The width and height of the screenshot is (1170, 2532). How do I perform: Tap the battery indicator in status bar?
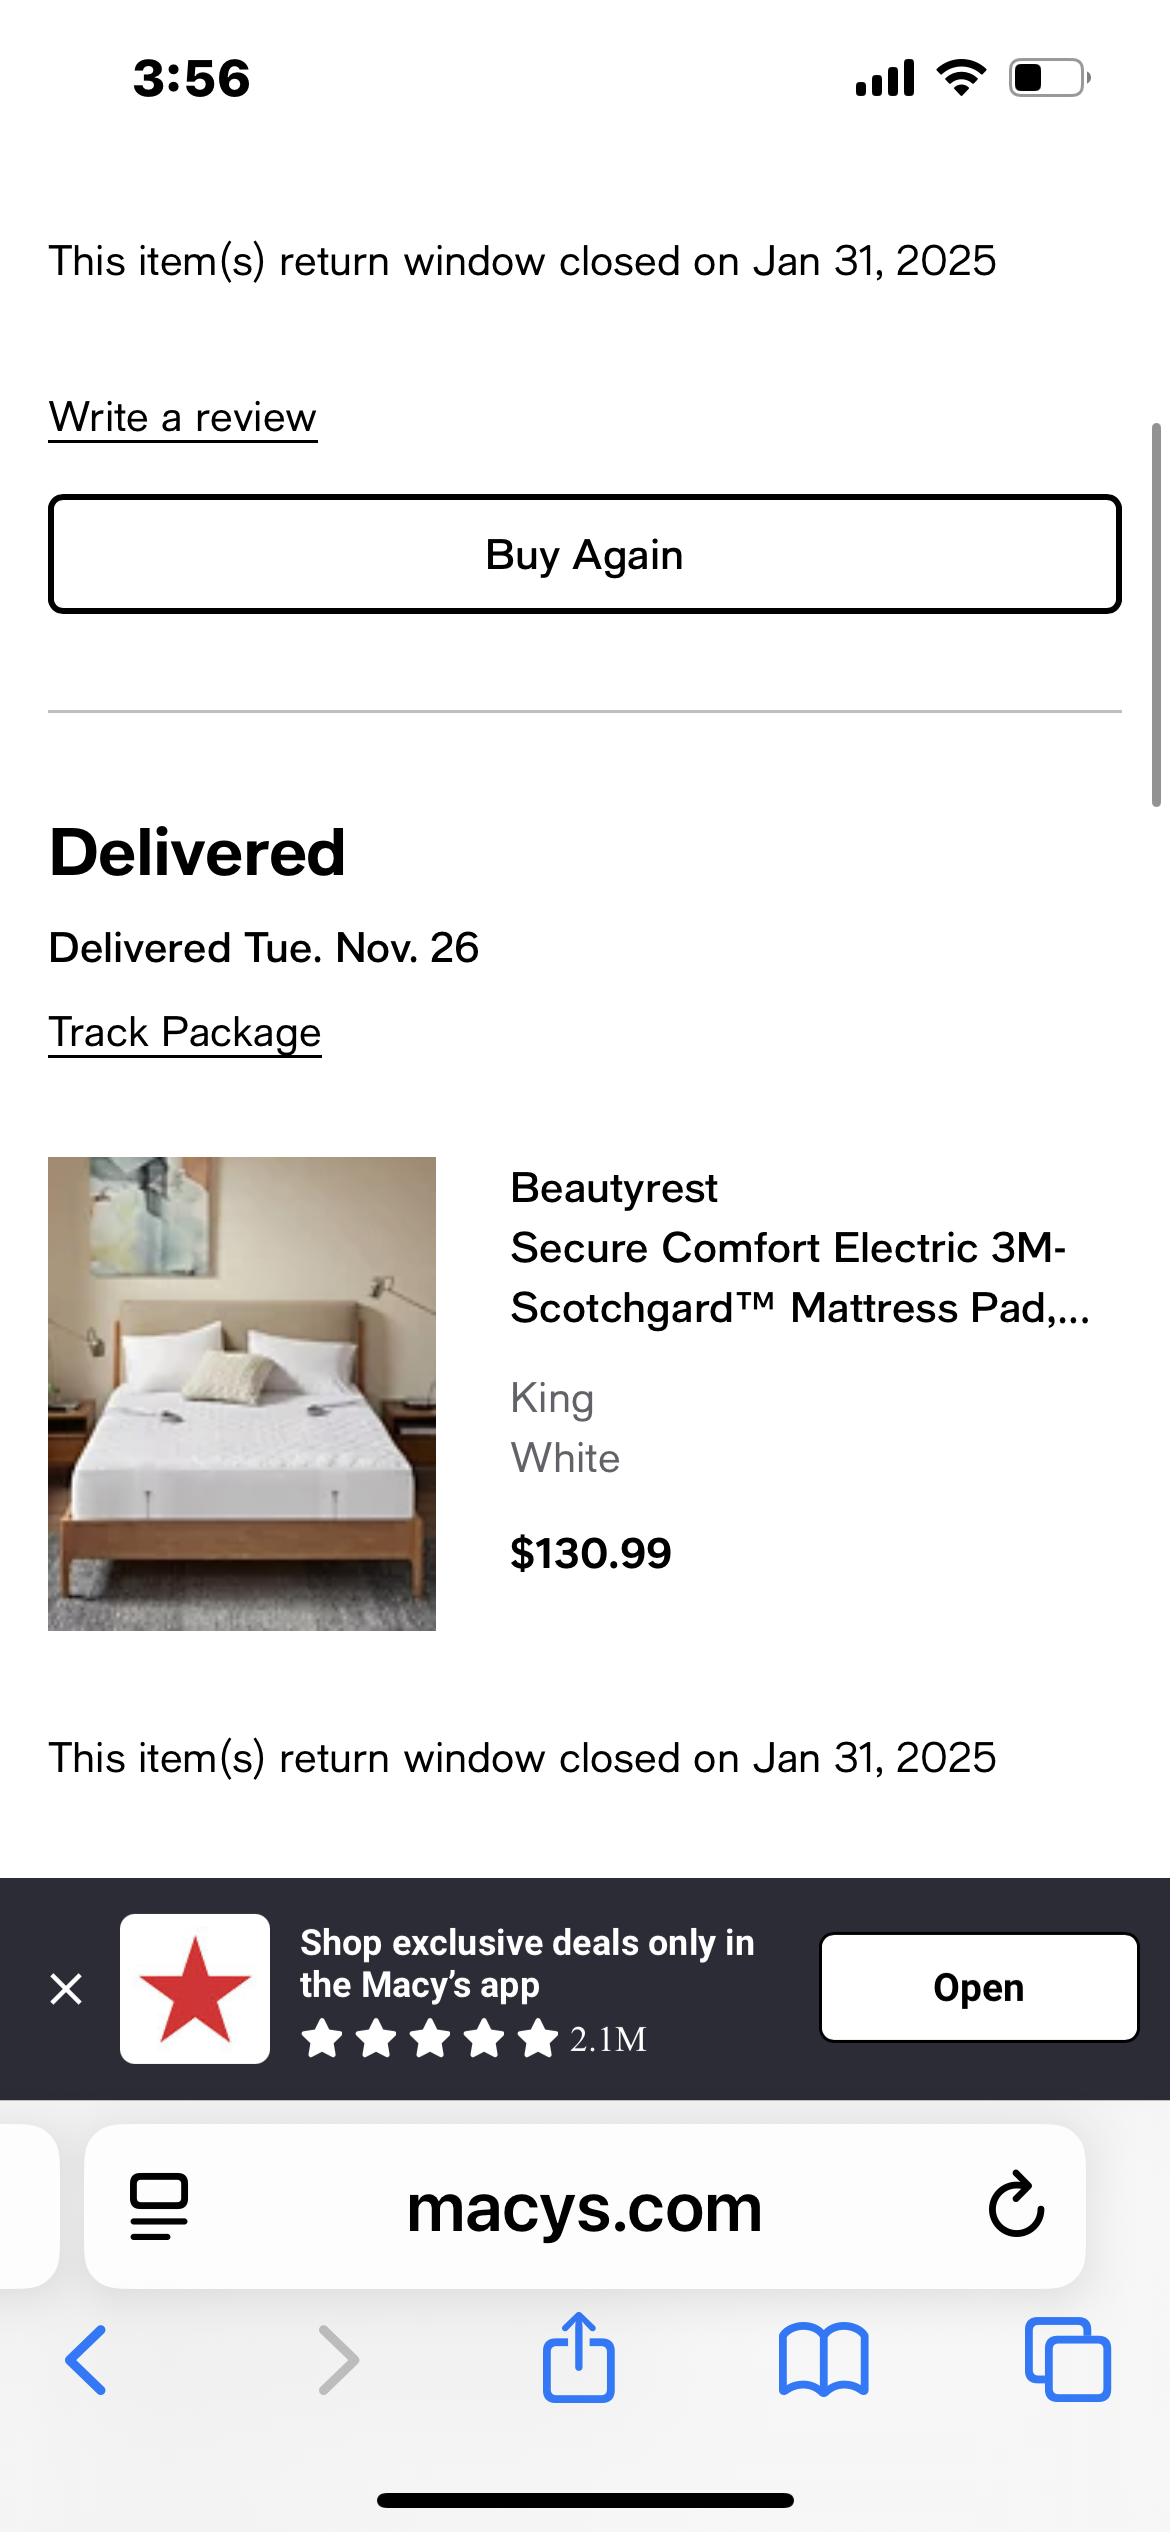(x=1050, y=78)
